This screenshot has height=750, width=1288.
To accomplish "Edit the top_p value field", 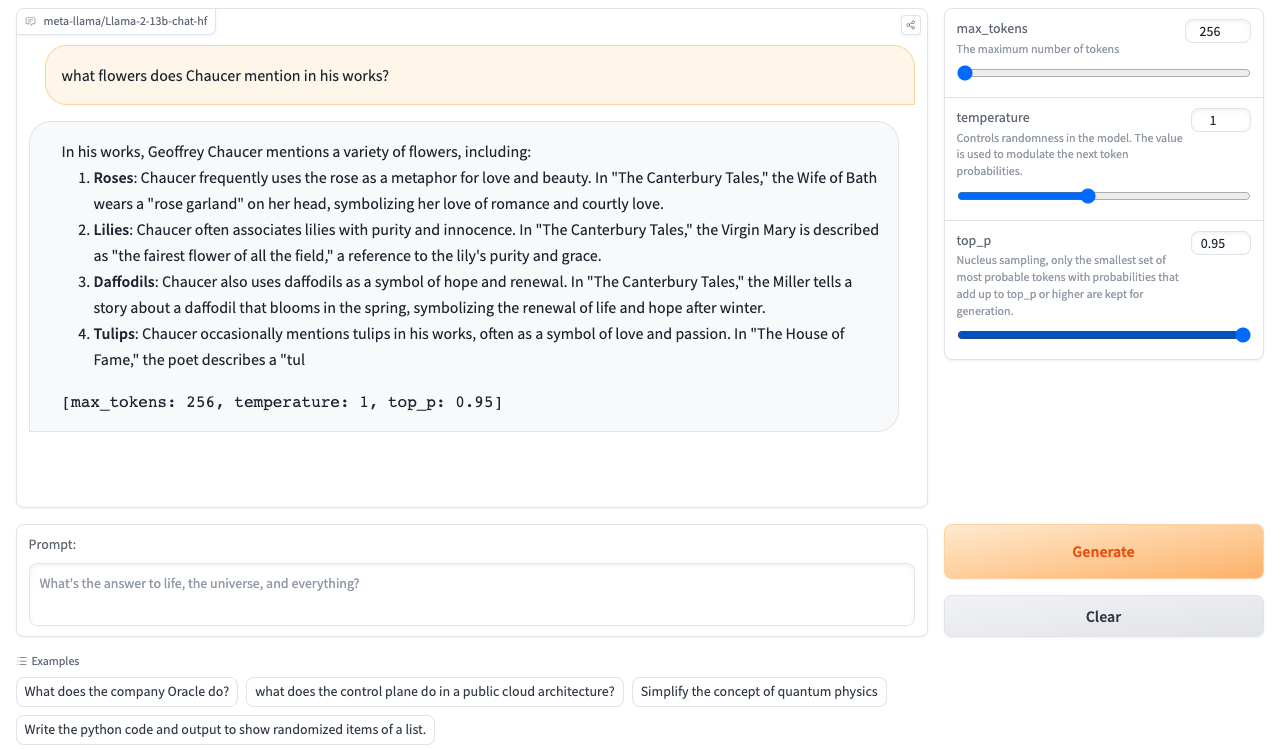I will (1220, 243).
